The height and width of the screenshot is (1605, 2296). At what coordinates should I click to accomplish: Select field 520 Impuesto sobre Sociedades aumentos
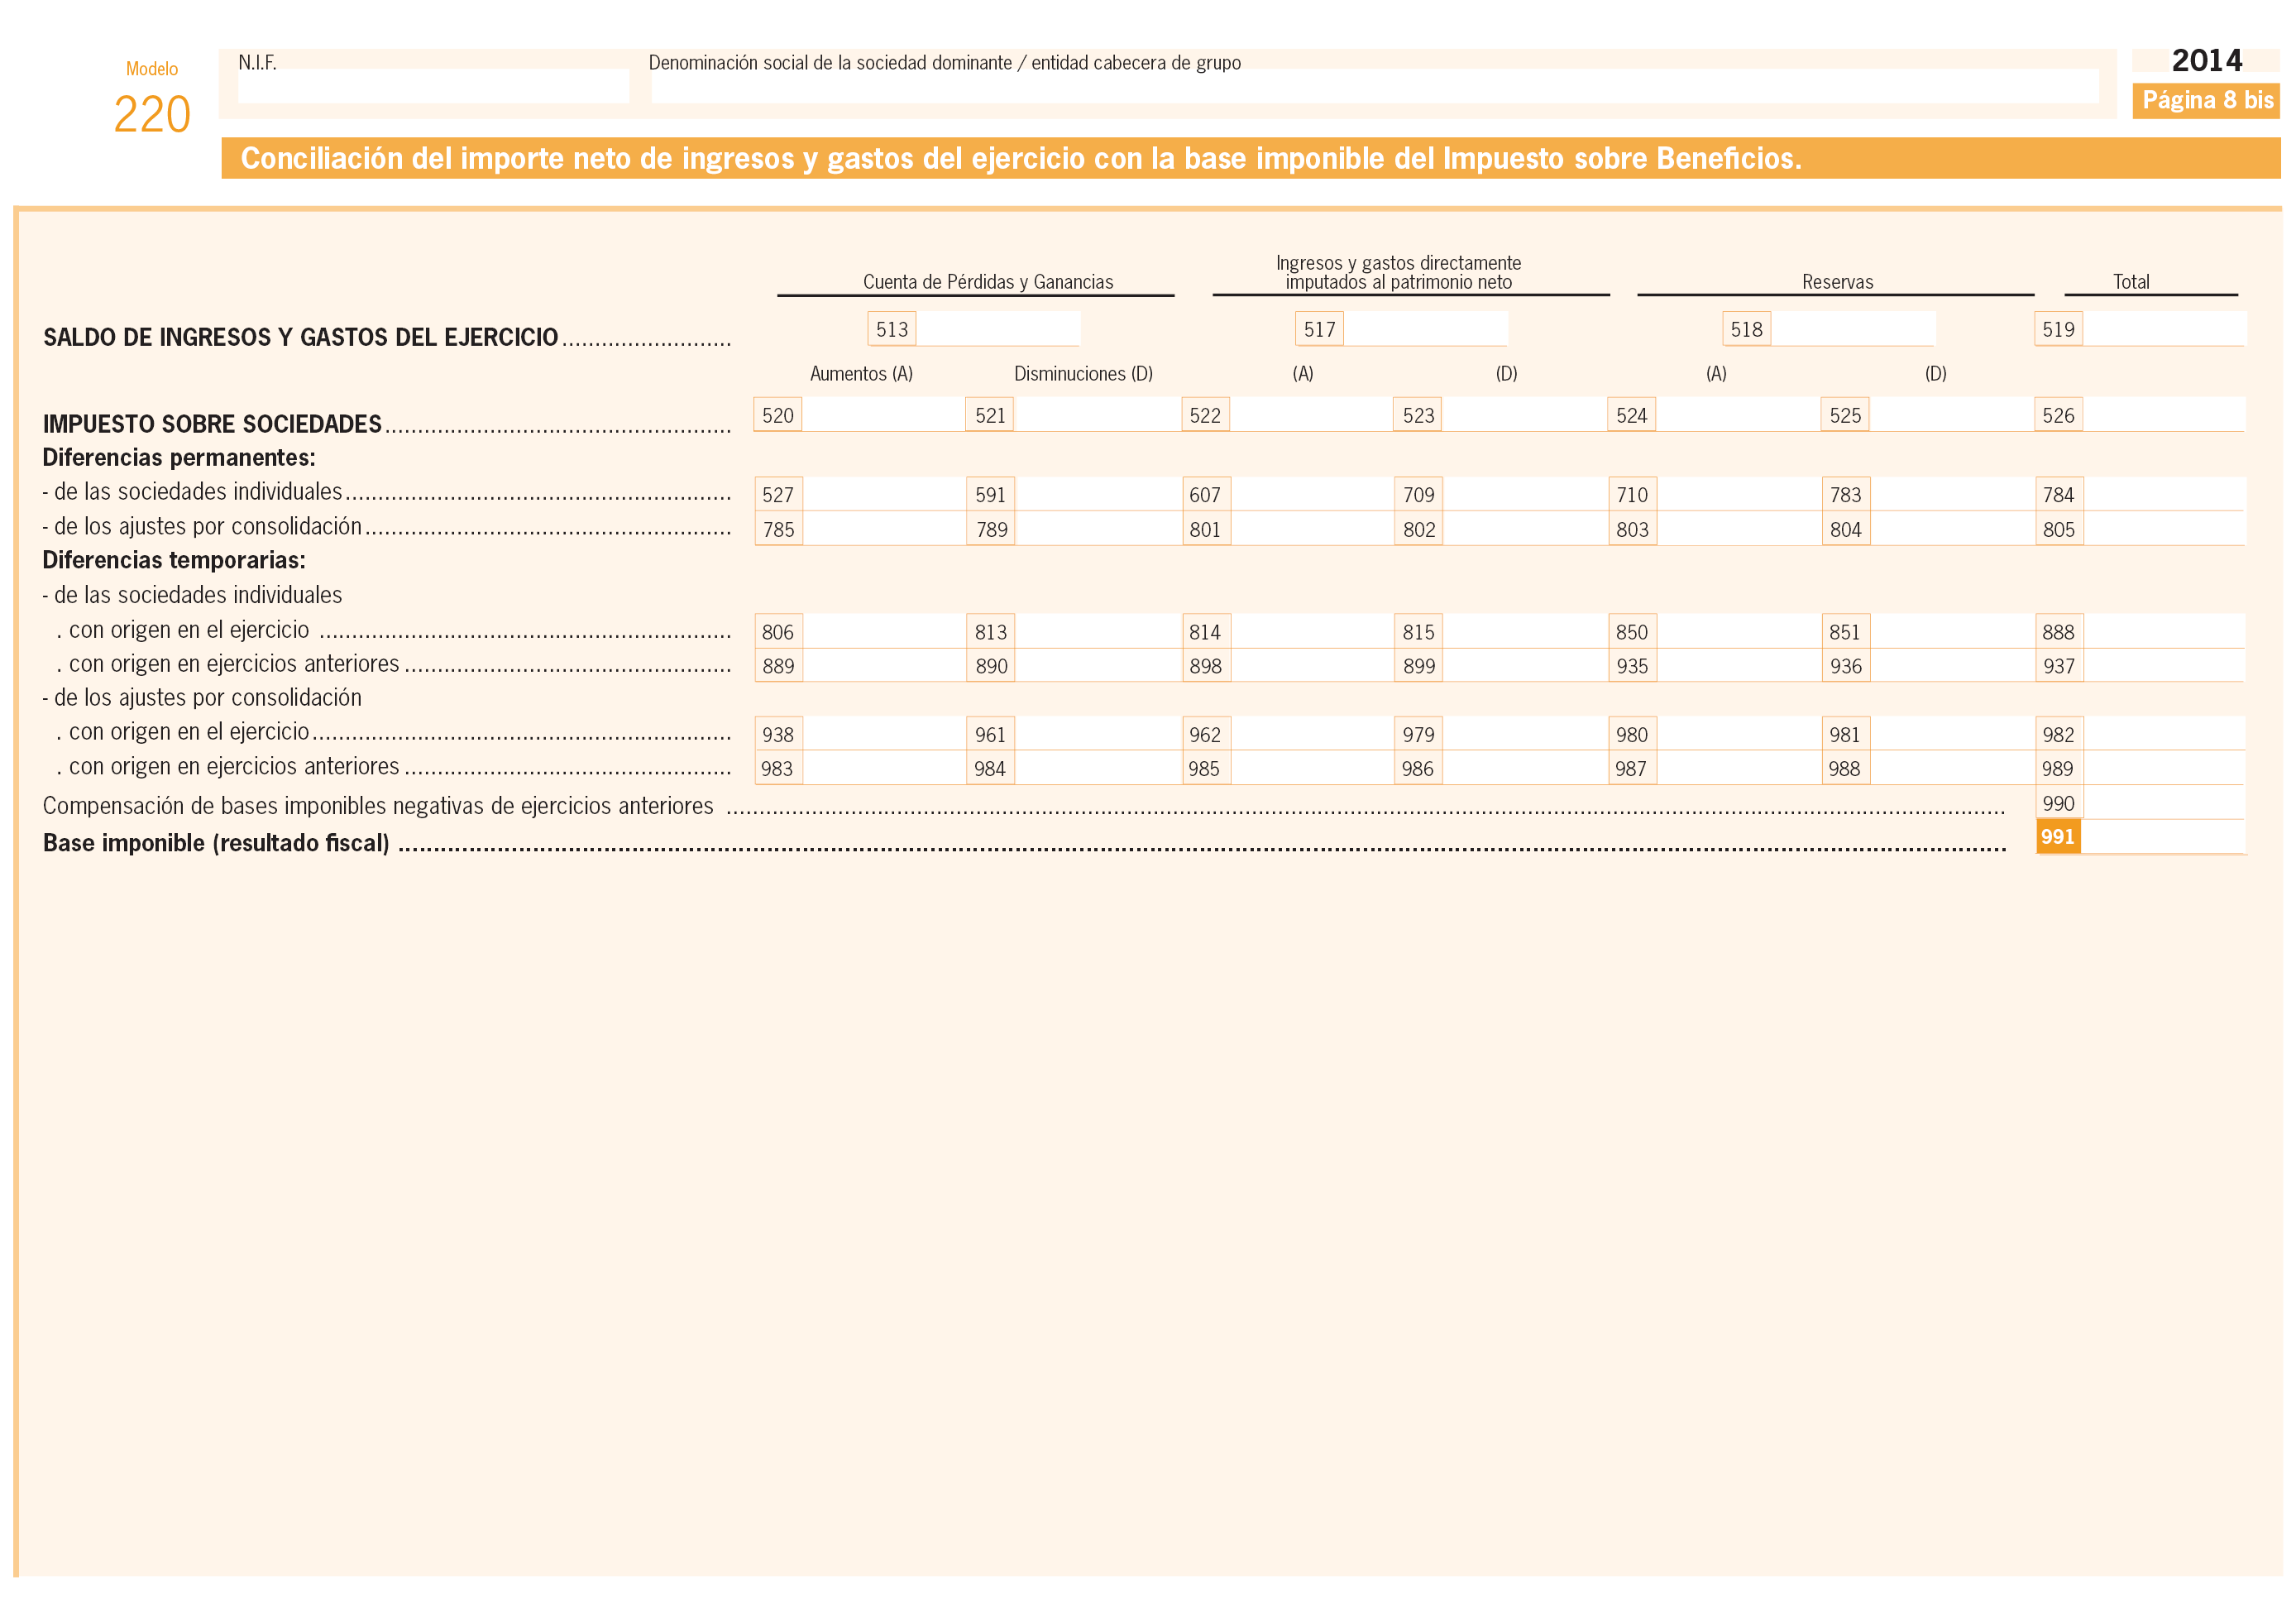tap(883, 415)
